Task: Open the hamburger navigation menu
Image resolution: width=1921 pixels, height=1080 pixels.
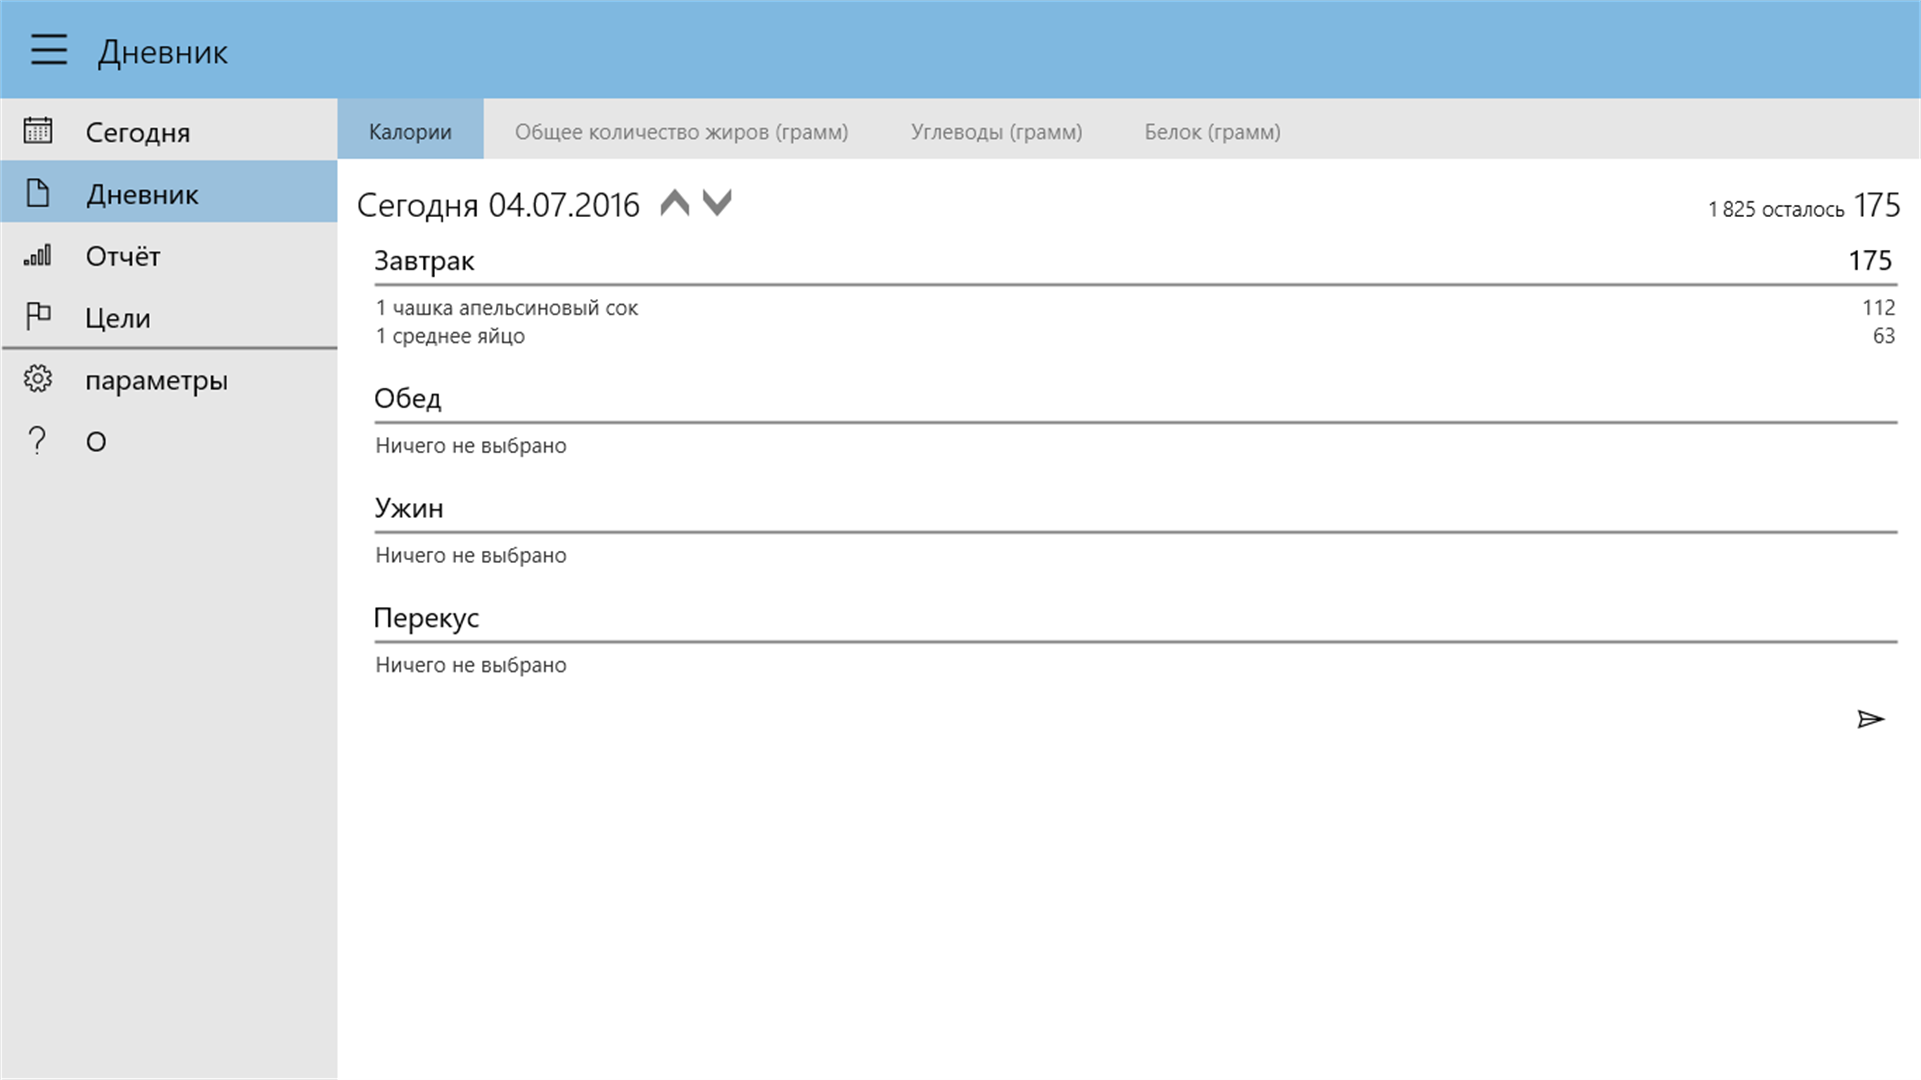Action: click(x=48, y=50)
